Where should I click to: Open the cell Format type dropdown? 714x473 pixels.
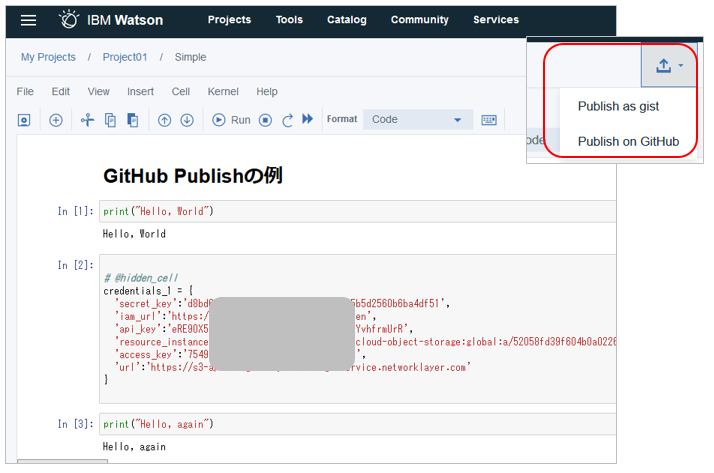(418, 119)
